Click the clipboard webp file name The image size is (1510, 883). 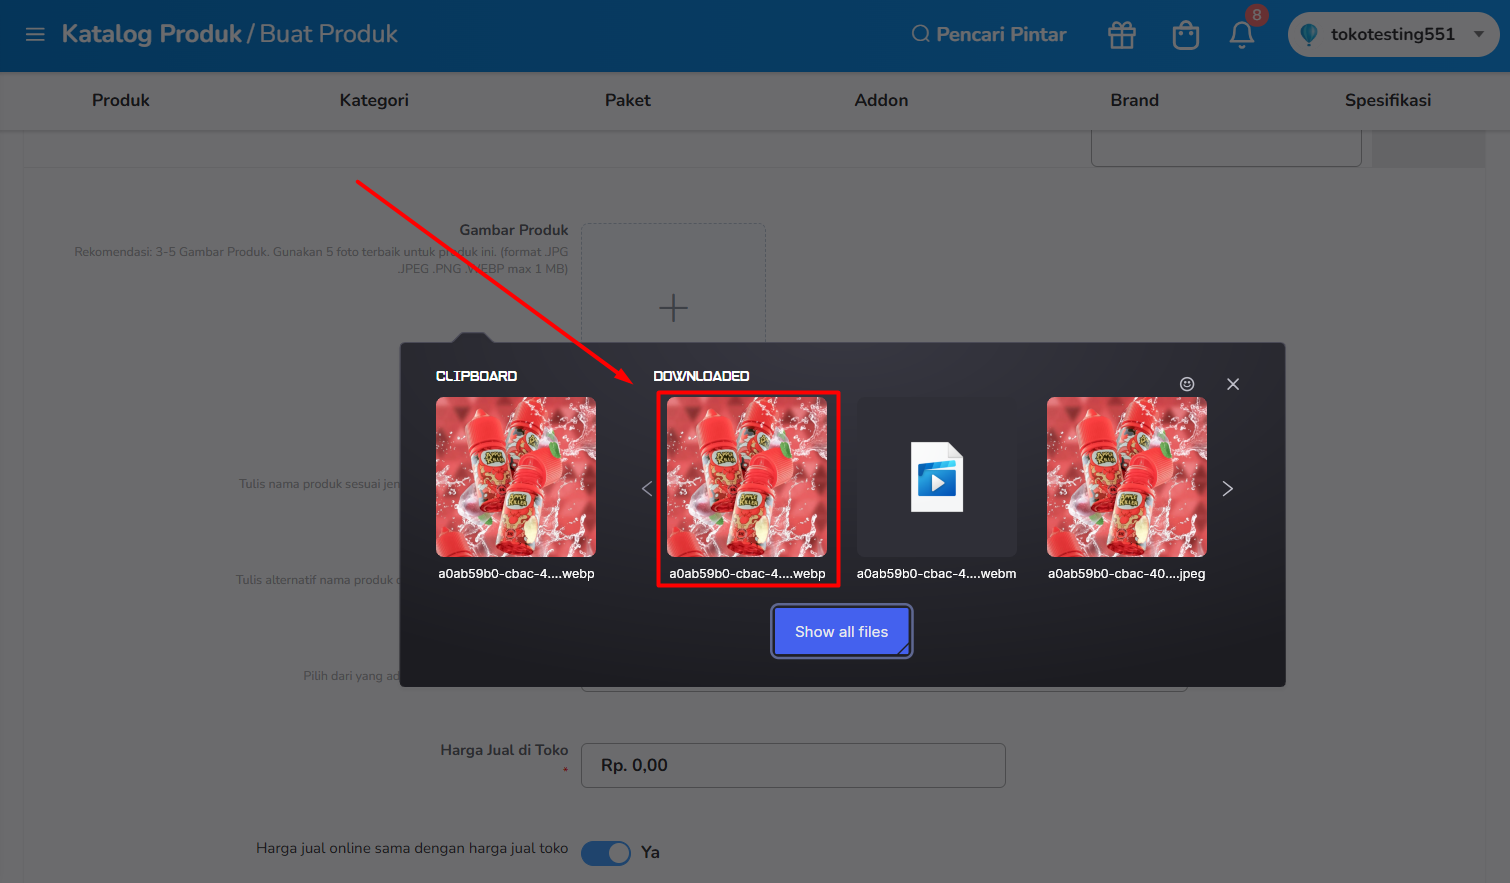click(x=516, y=574)
